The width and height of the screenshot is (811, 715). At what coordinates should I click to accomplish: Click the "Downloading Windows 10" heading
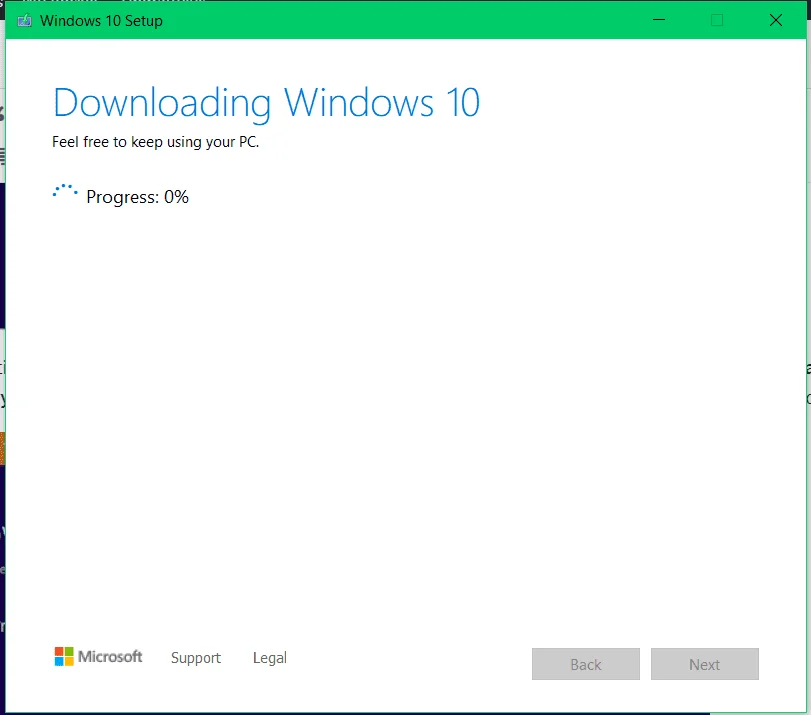click(266, 103)
